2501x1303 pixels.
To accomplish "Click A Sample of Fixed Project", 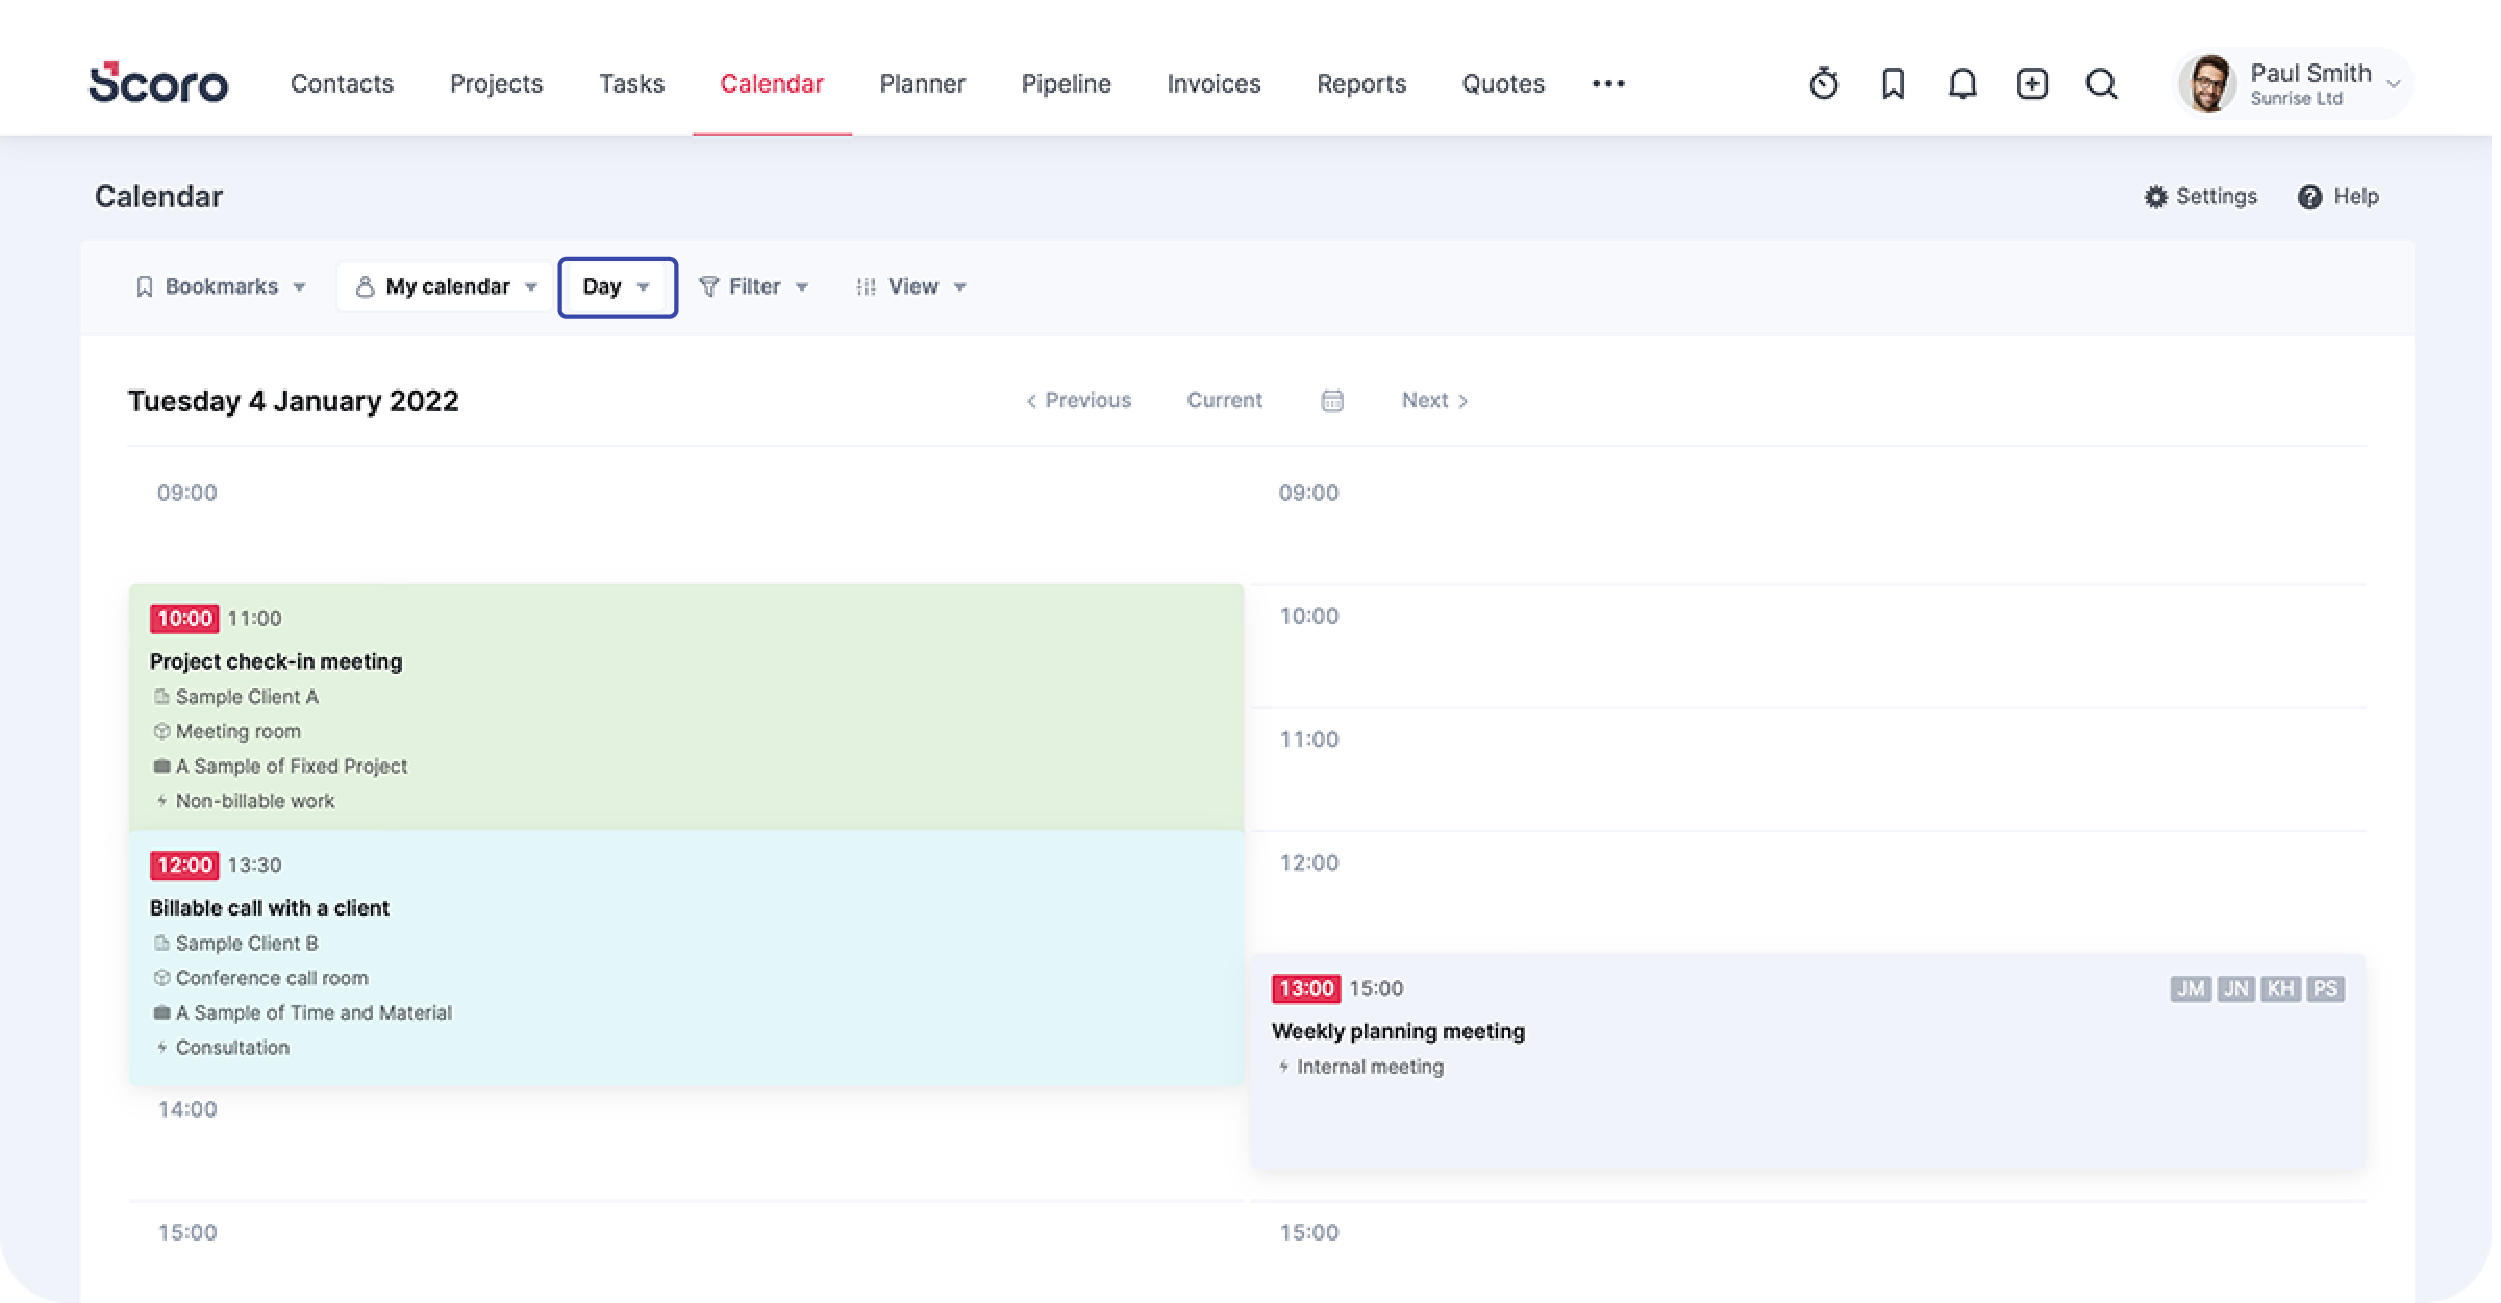I will coord(291,766).
